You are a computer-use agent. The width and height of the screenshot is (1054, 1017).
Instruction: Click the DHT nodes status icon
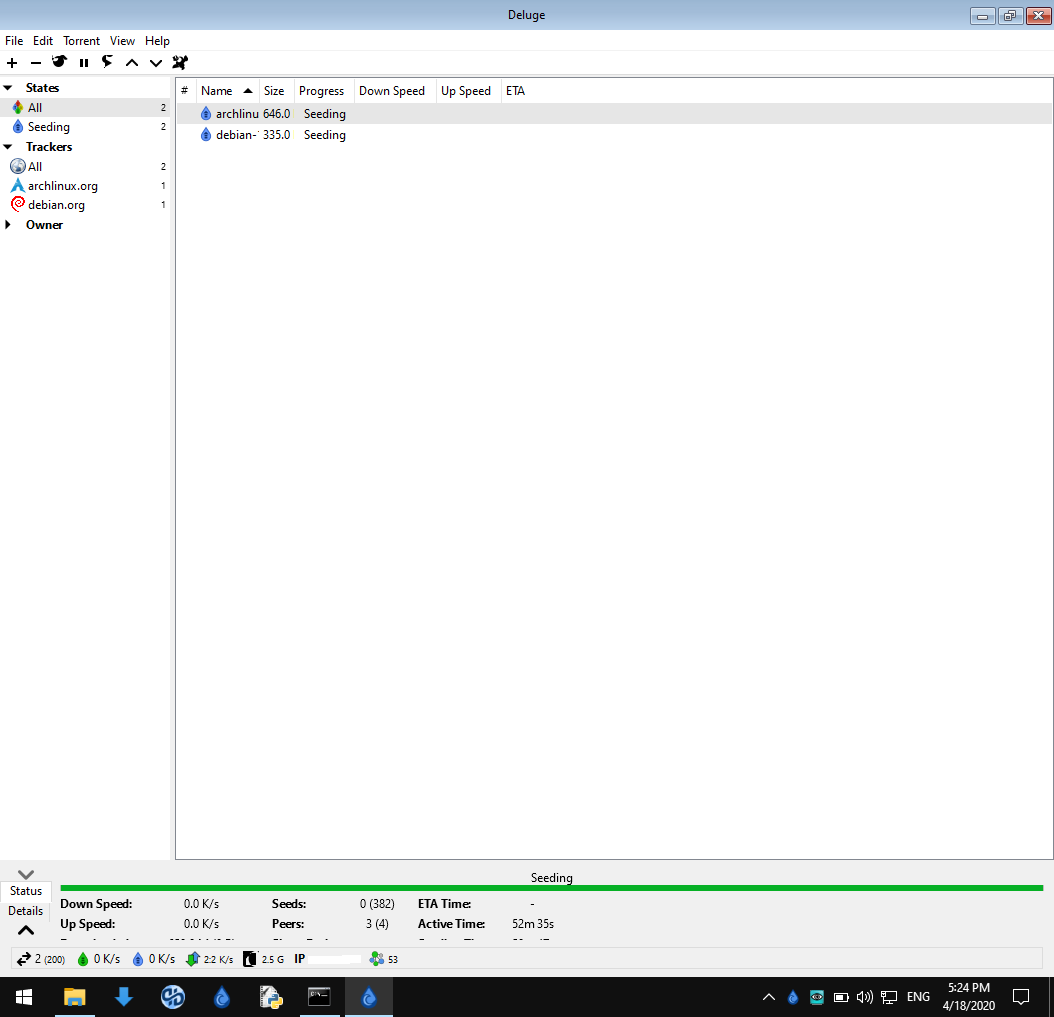tap(376, 959)
